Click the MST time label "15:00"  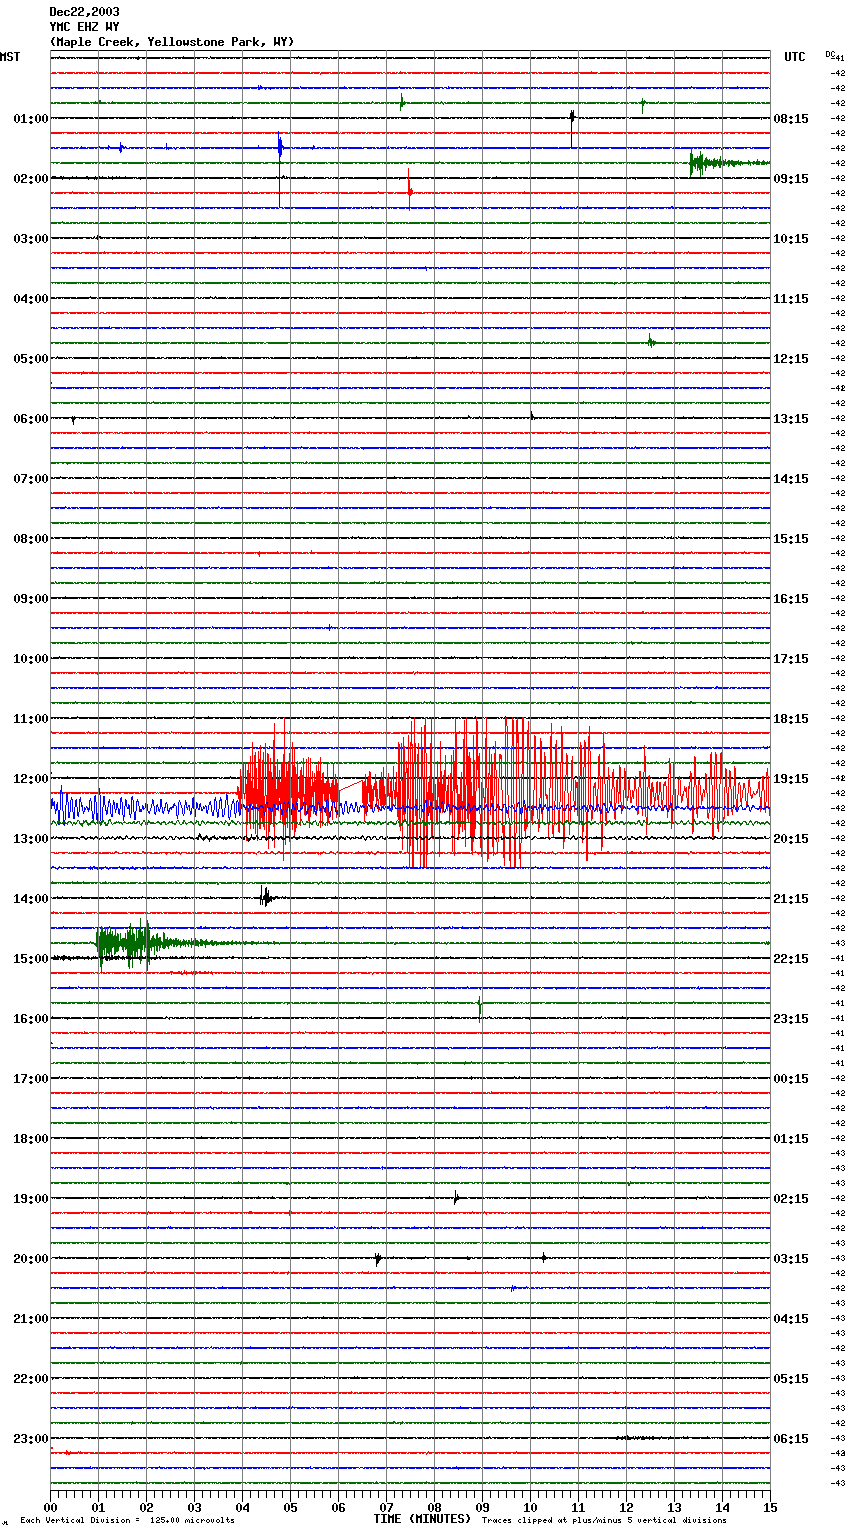(x=31, y=959)
